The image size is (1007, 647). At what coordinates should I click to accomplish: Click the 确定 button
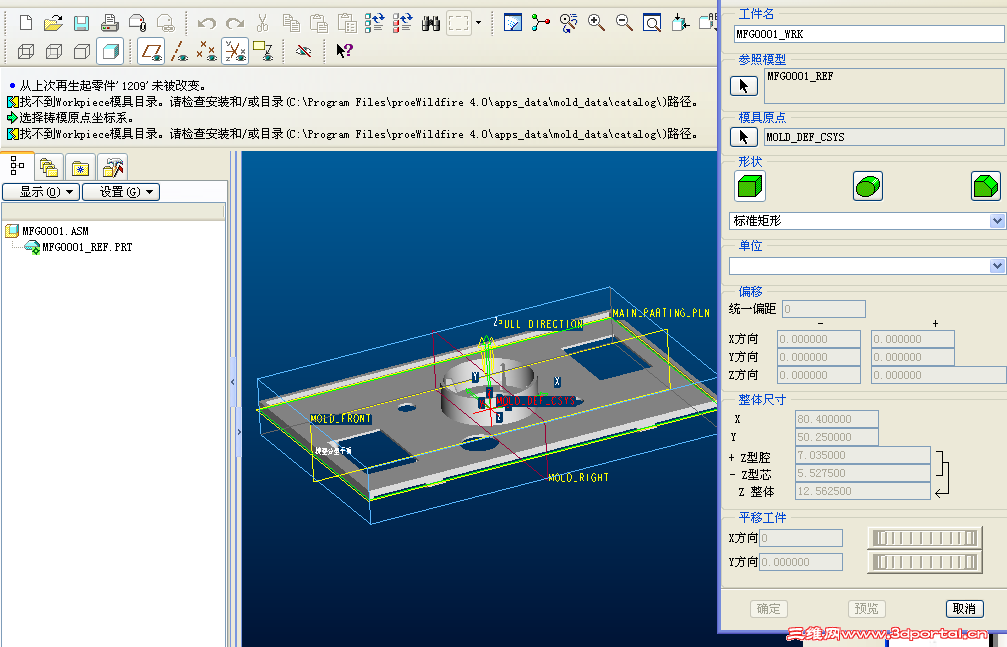click(x=769, y=608)
